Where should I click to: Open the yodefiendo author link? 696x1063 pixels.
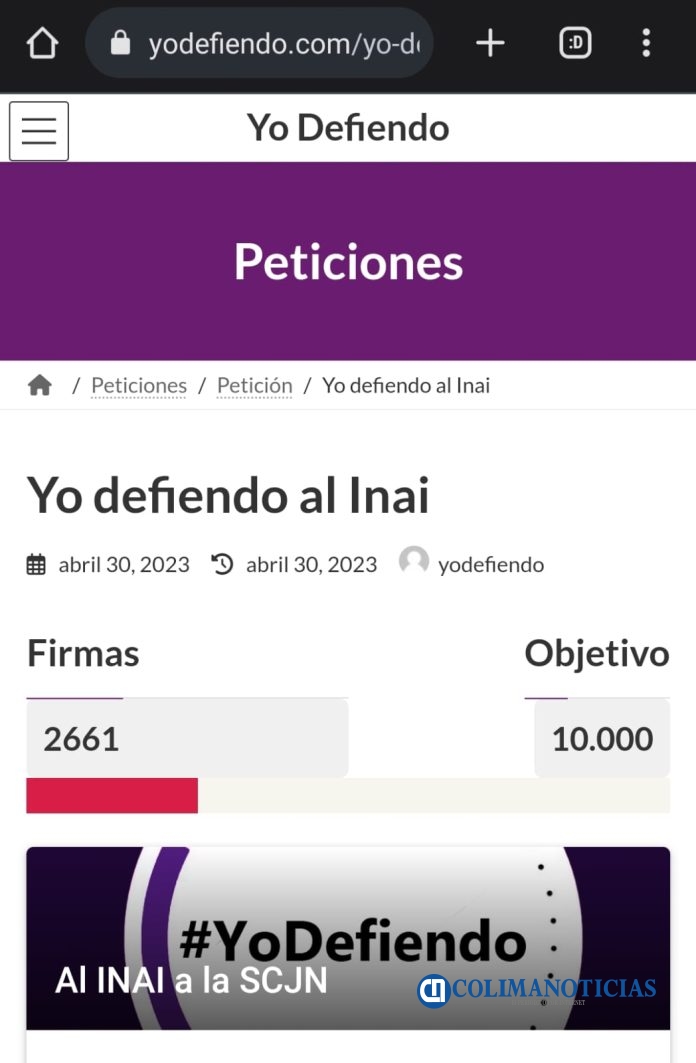tap(491, 565)
